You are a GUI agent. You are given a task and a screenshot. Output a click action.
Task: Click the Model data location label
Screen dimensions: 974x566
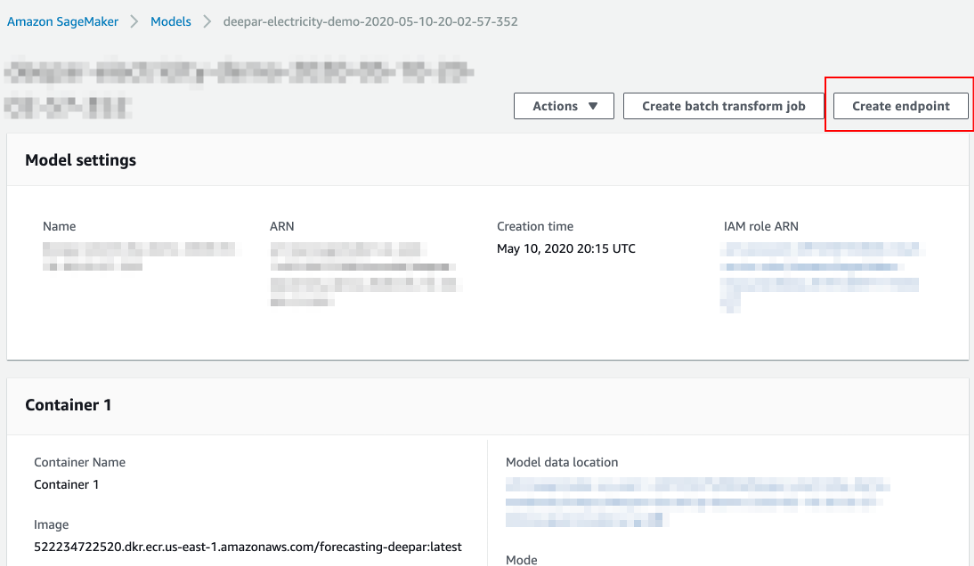[x=562, y=462]
